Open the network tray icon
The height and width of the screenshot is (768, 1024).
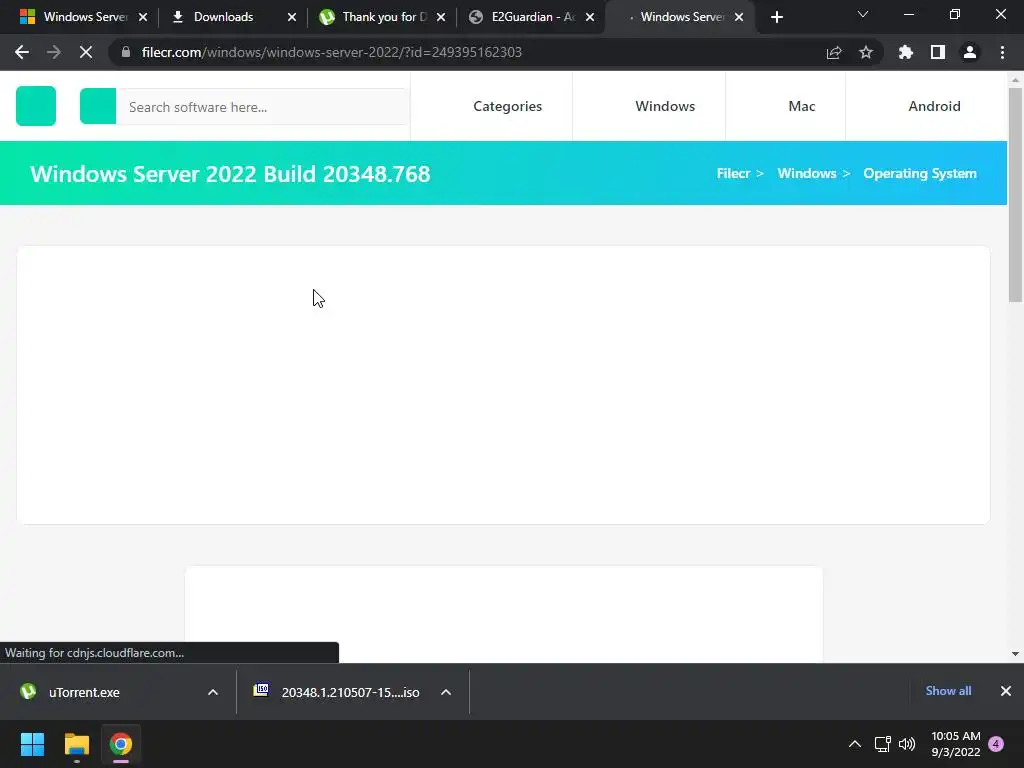882,744
